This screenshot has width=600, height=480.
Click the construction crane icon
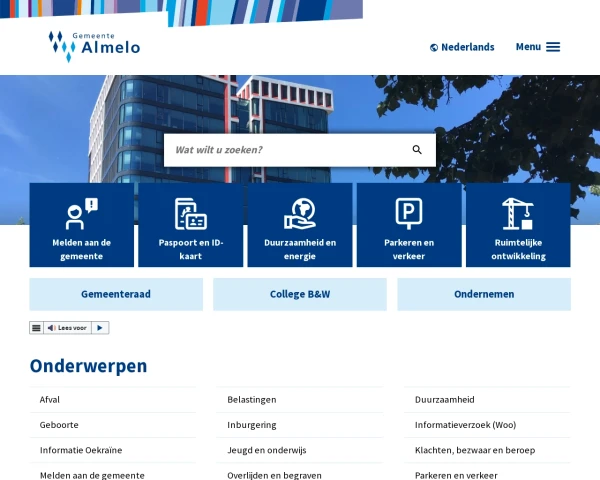[518, 214]
